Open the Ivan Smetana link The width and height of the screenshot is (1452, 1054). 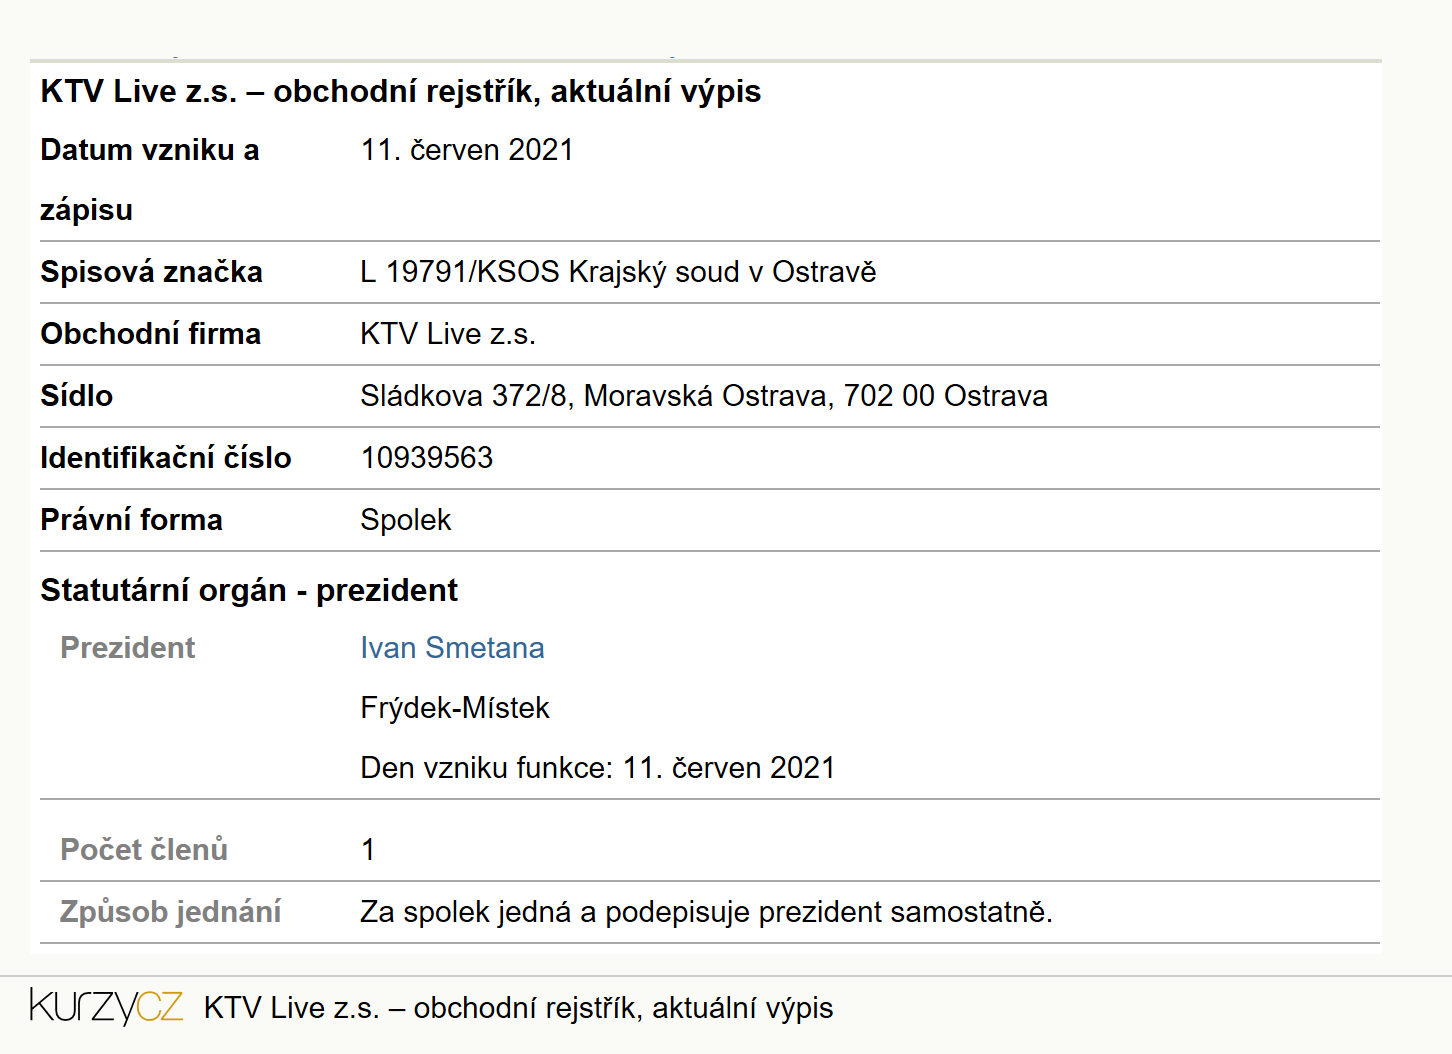point(452,648)
